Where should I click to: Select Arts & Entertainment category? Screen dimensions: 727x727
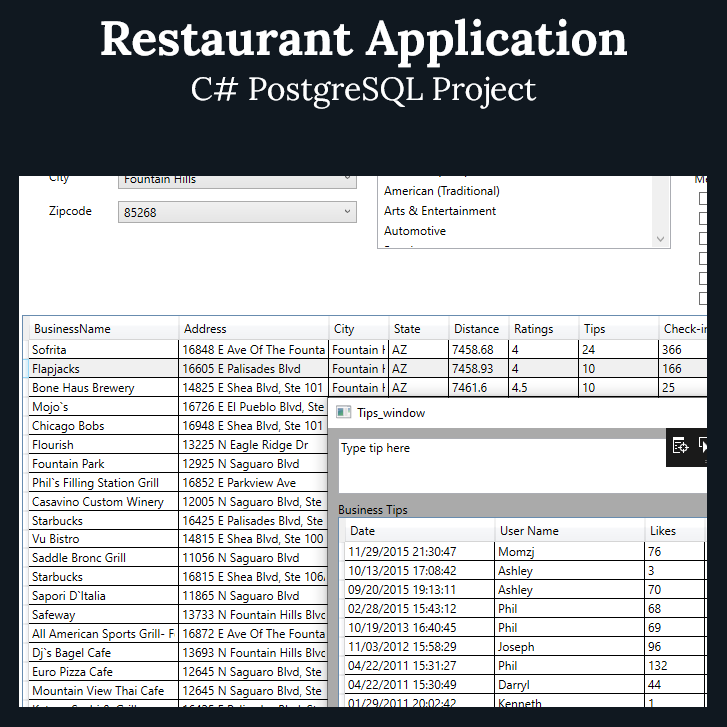440,211
